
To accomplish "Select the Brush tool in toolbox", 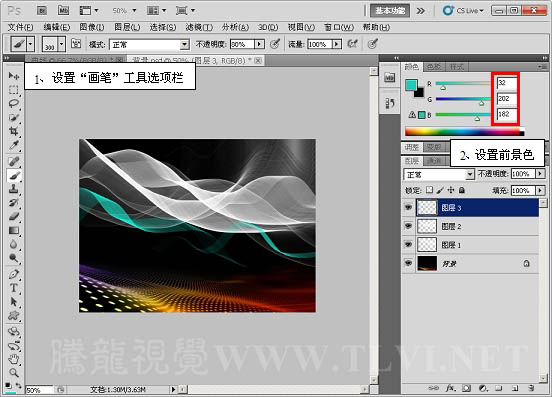I will 14,175.
